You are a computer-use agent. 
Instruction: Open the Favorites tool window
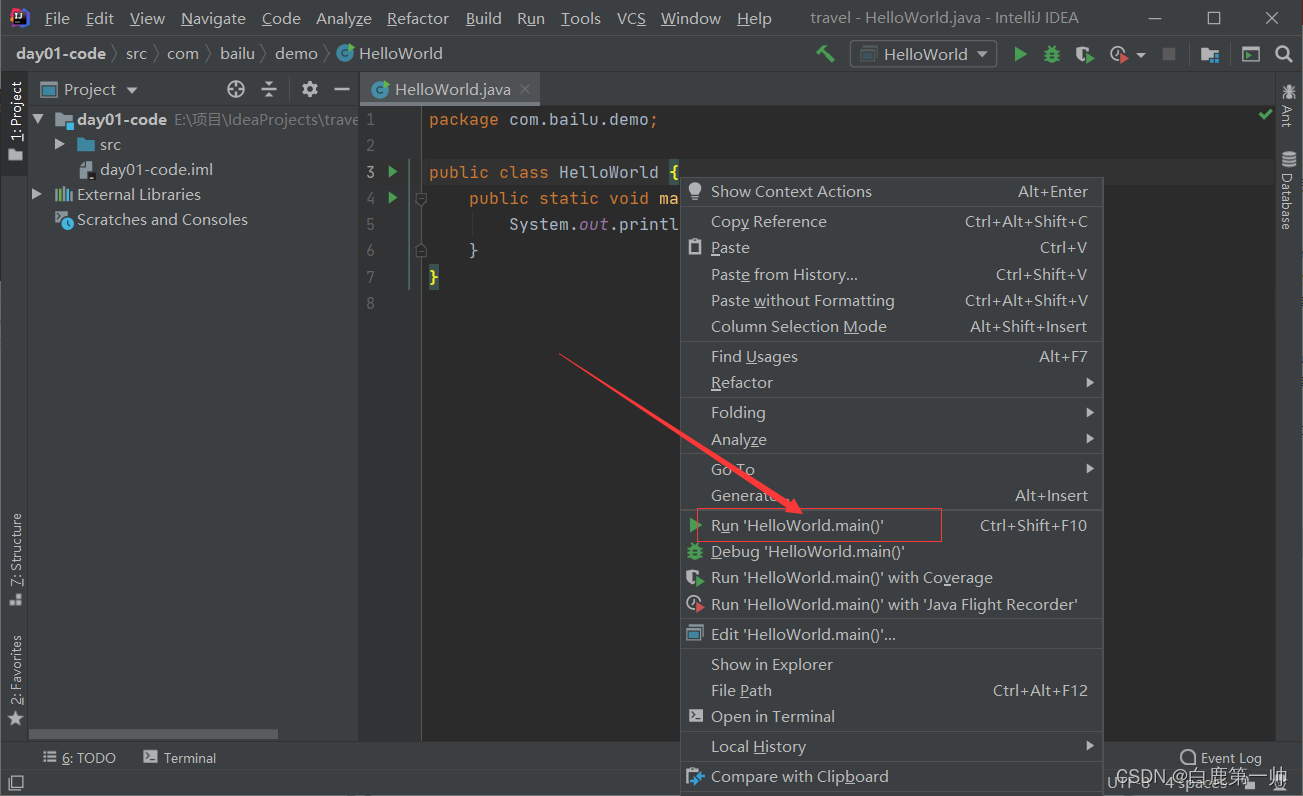15,681
